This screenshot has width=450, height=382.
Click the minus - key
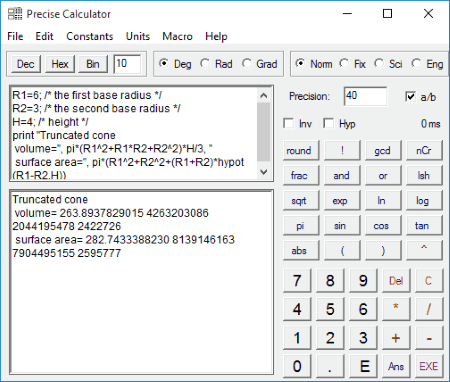429,338
